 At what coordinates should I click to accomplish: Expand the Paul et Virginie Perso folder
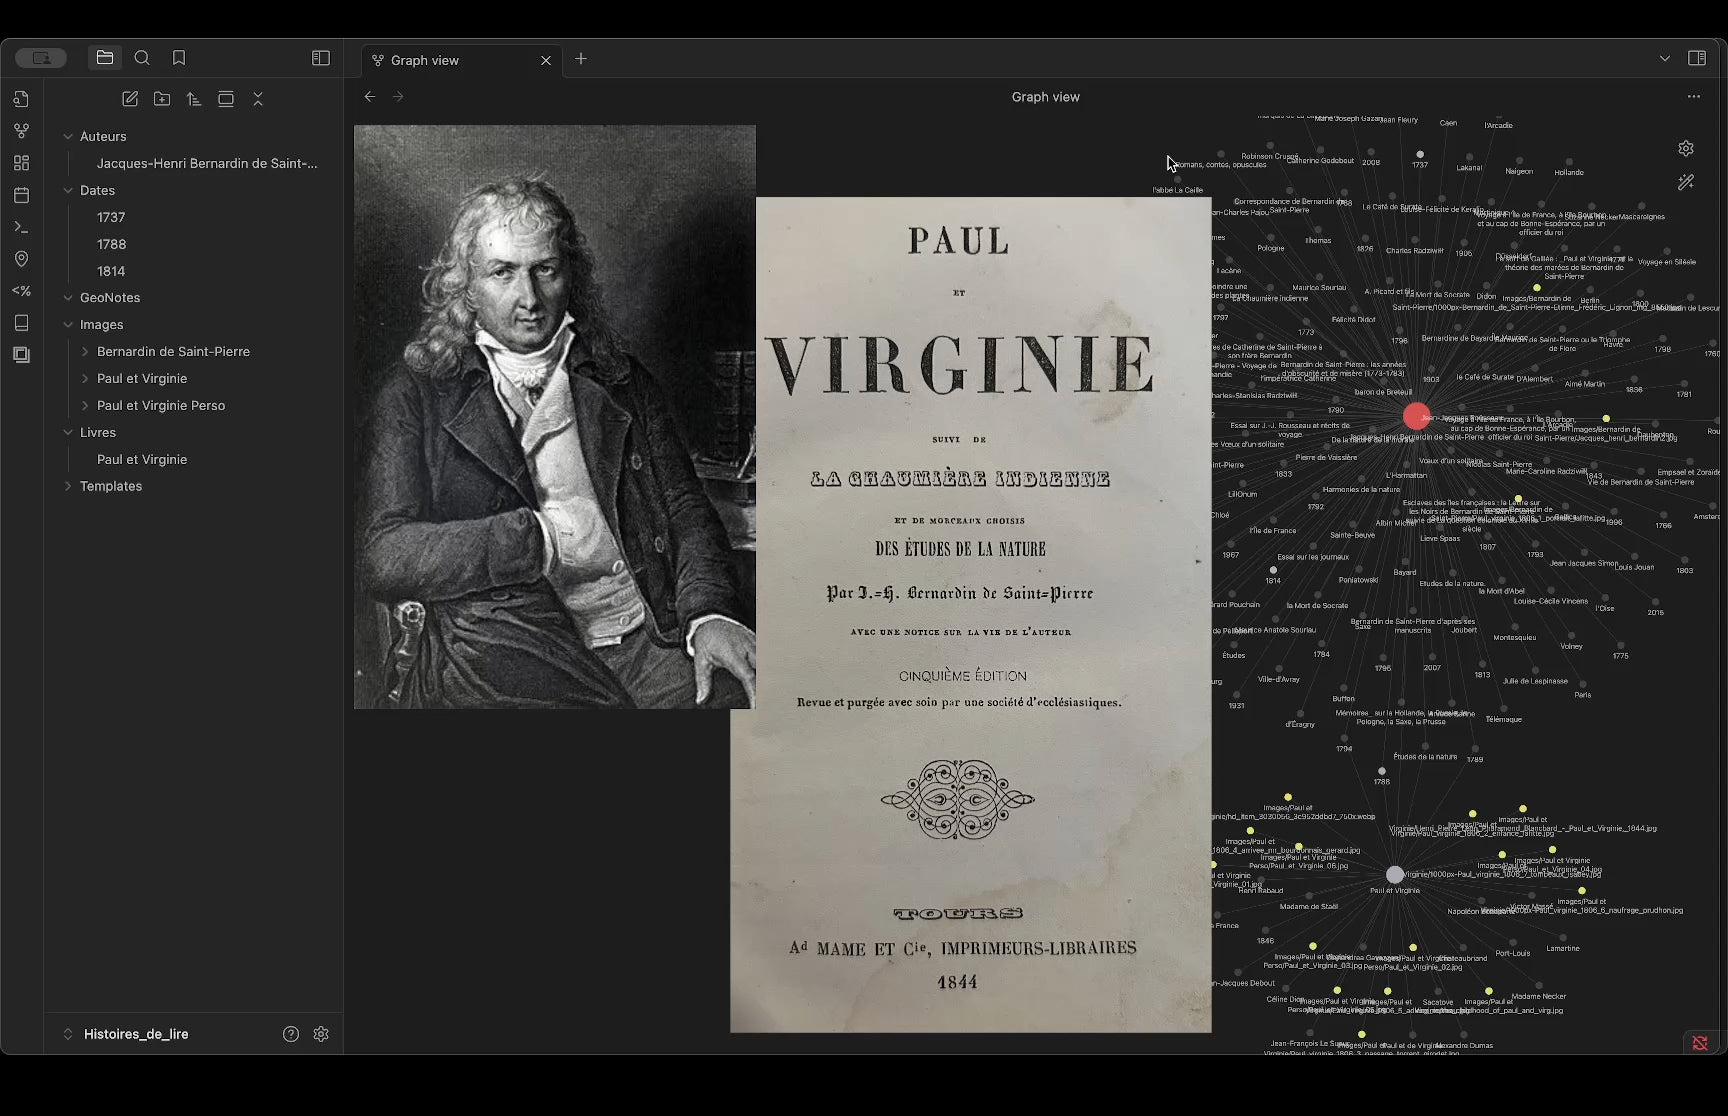85,406
